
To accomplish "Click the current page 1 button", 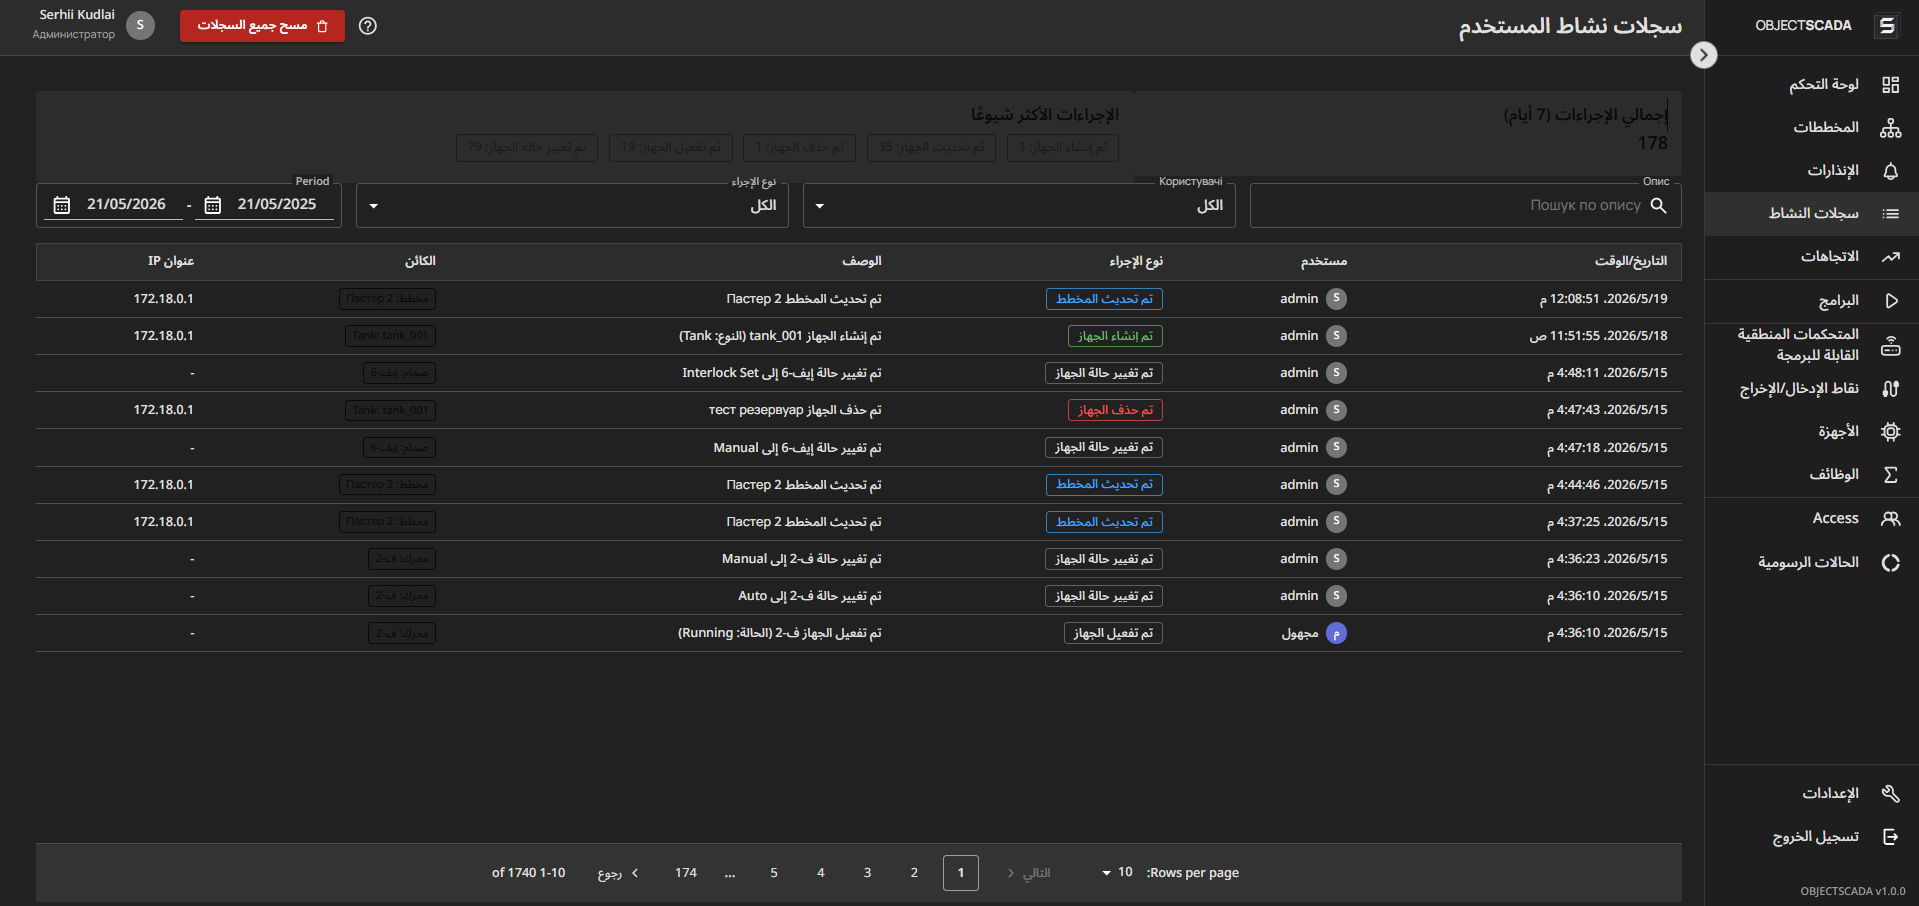I will click(x=961, y=873).
